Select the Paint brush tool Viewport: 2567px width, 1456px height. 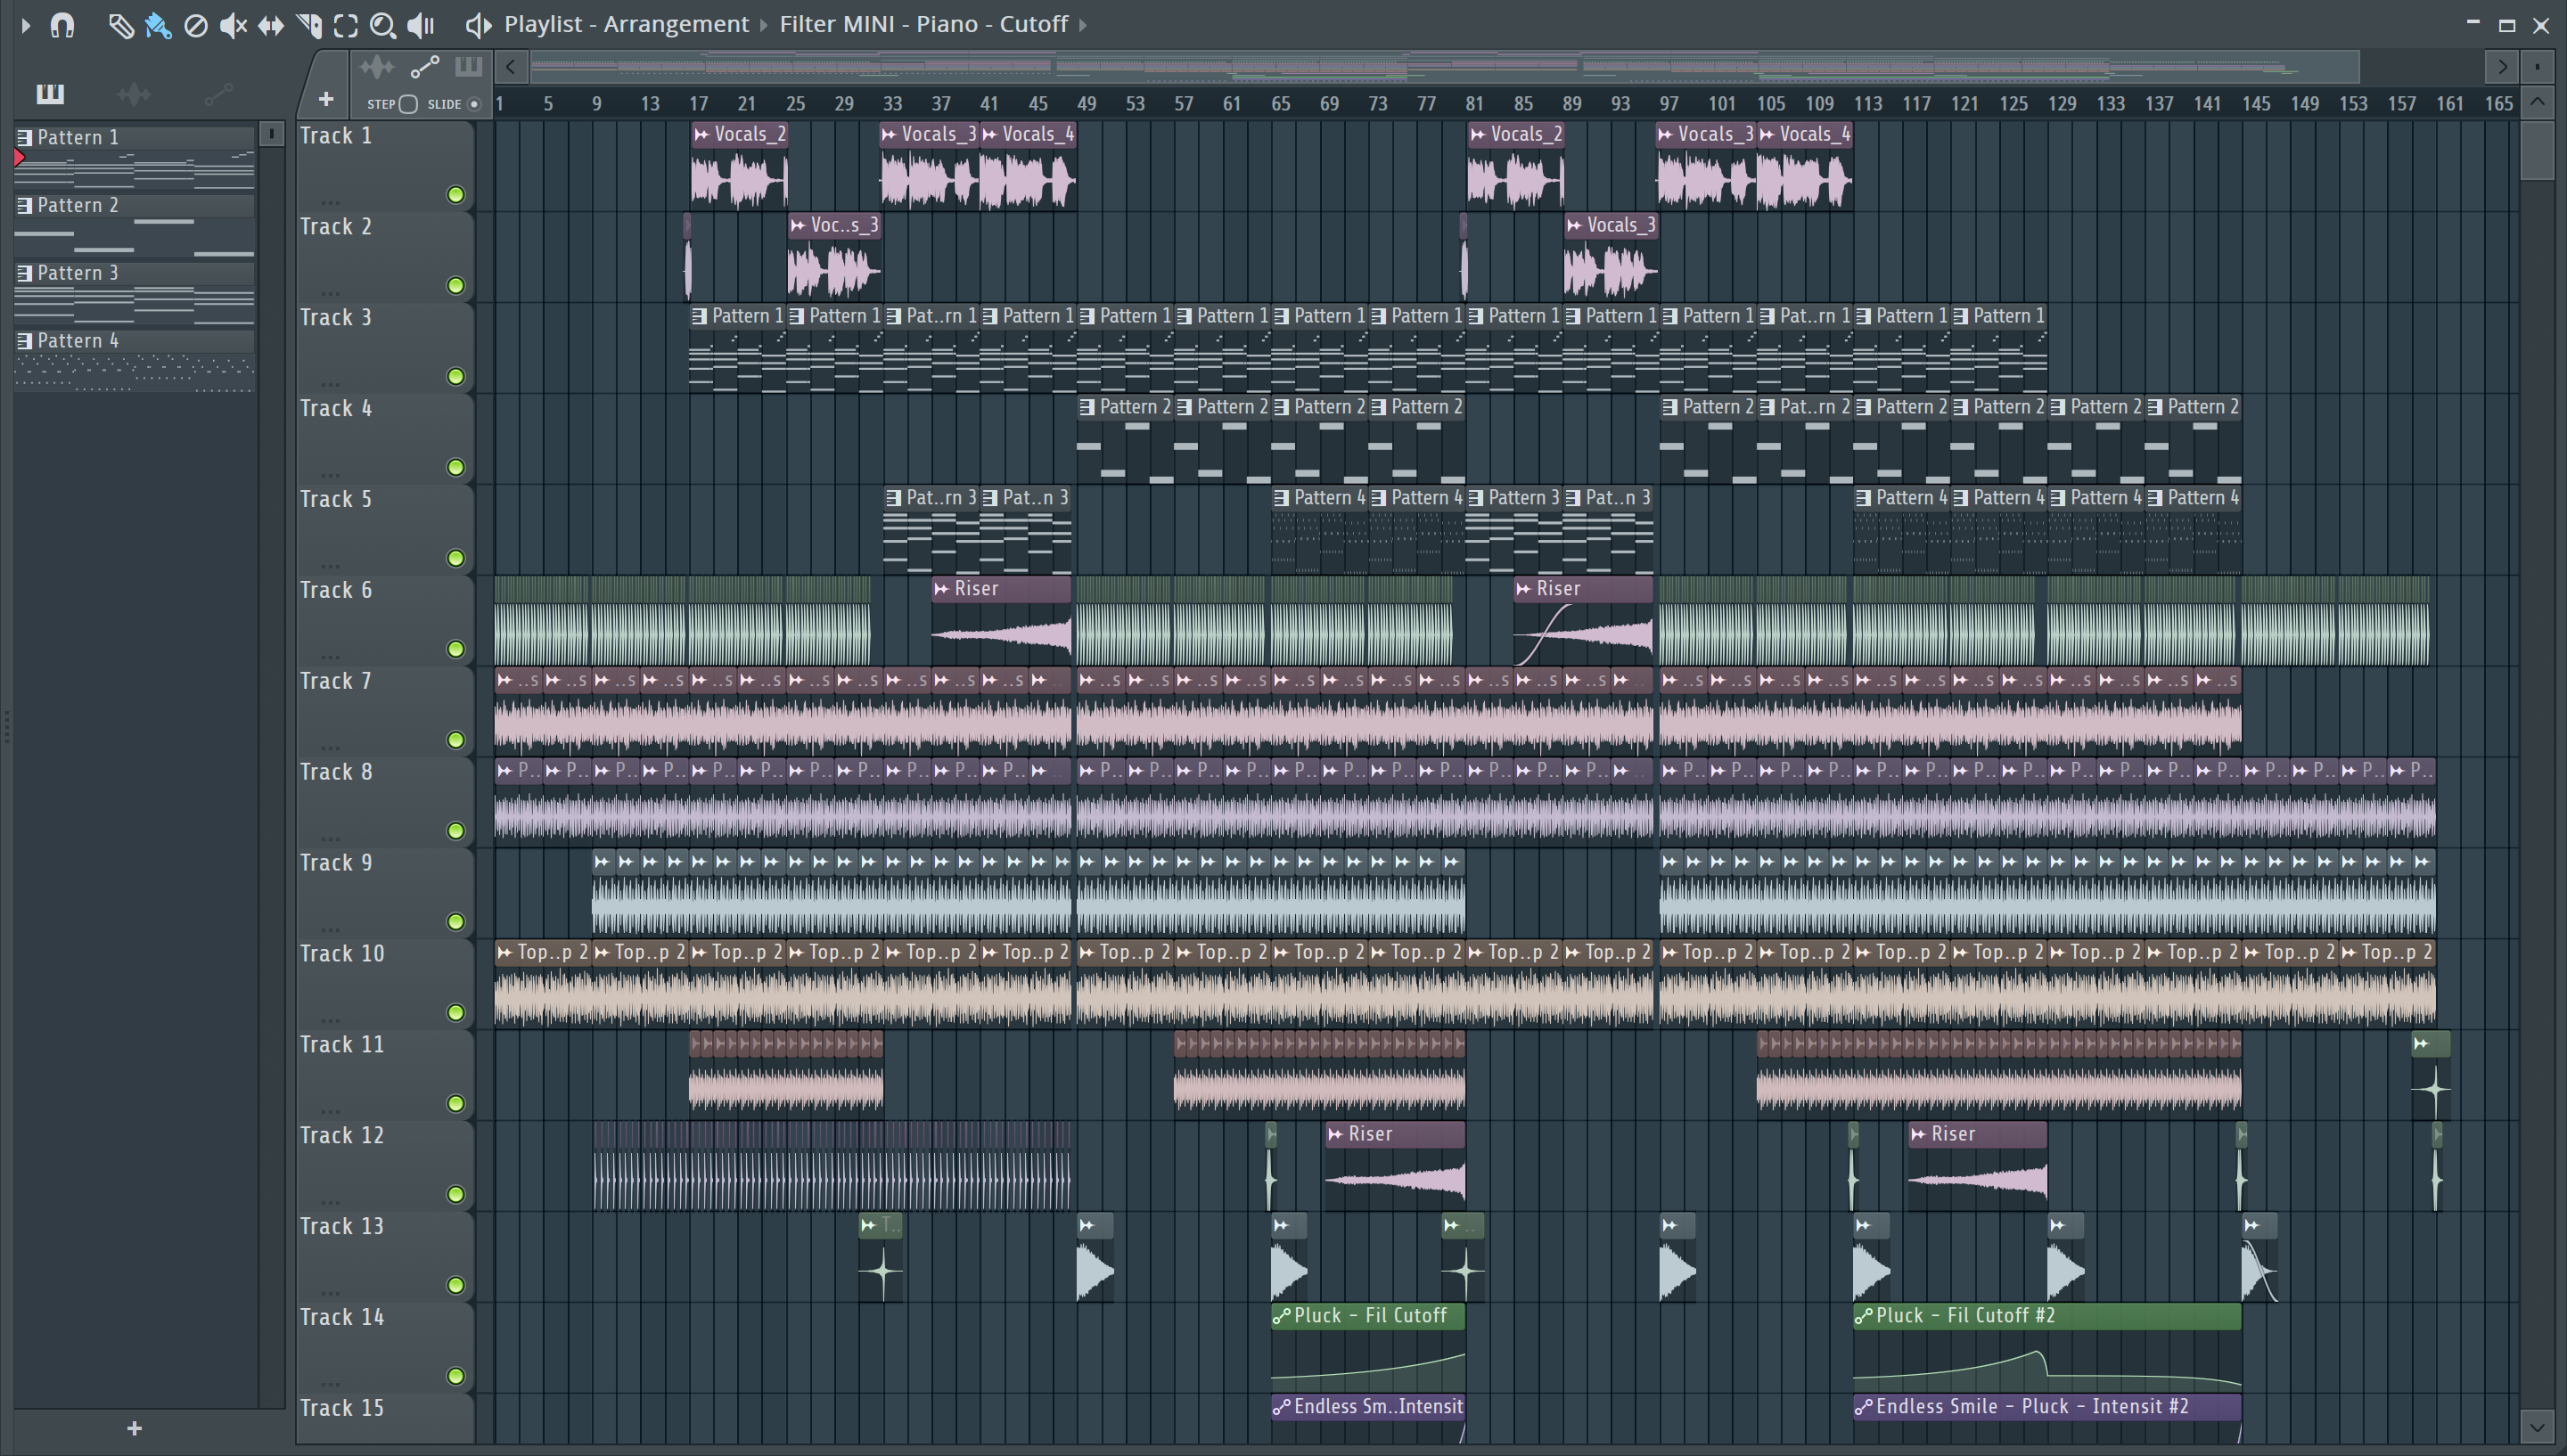158,25
